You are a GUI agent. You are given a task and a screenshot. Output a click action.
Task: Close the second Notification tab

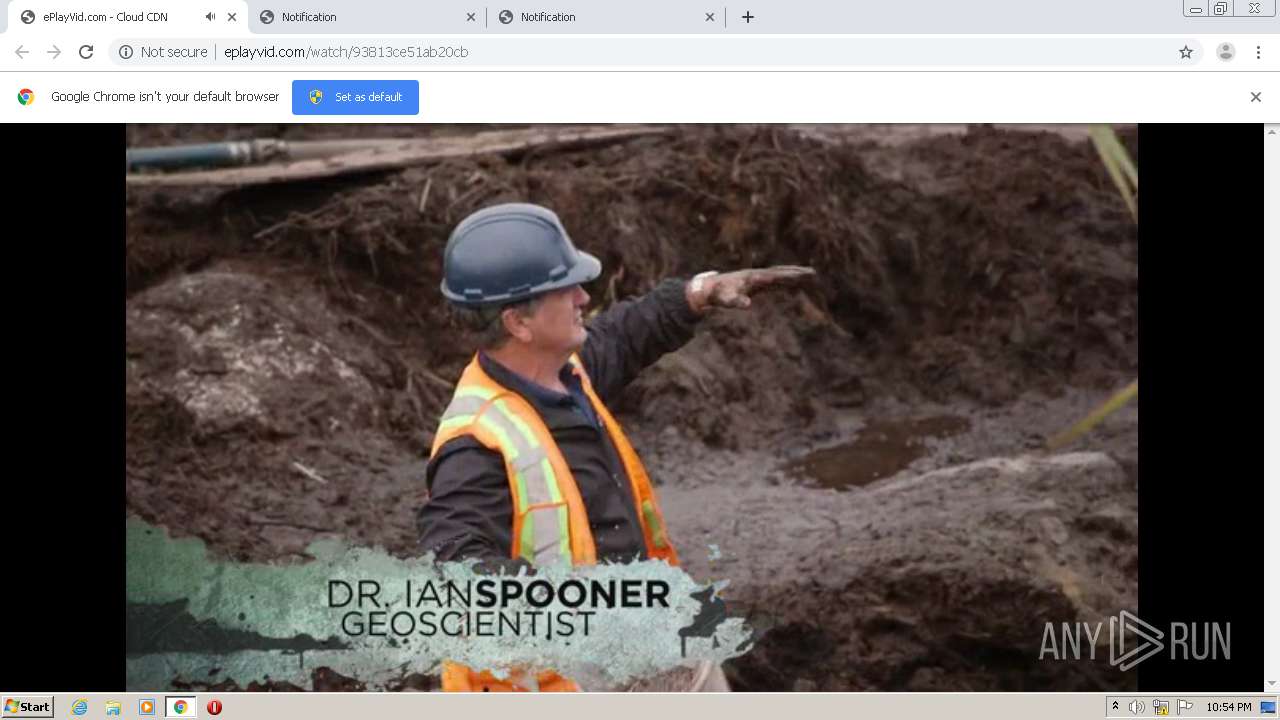pyautogui.click(x=710, y=17)
